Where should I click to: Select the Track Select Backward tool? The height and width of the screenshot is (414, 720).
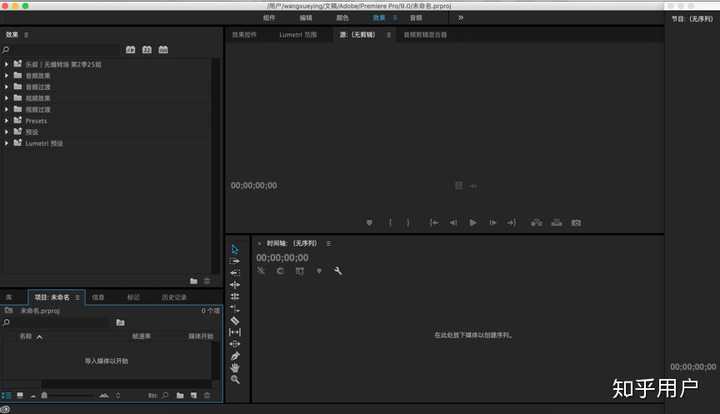[235, 273]
